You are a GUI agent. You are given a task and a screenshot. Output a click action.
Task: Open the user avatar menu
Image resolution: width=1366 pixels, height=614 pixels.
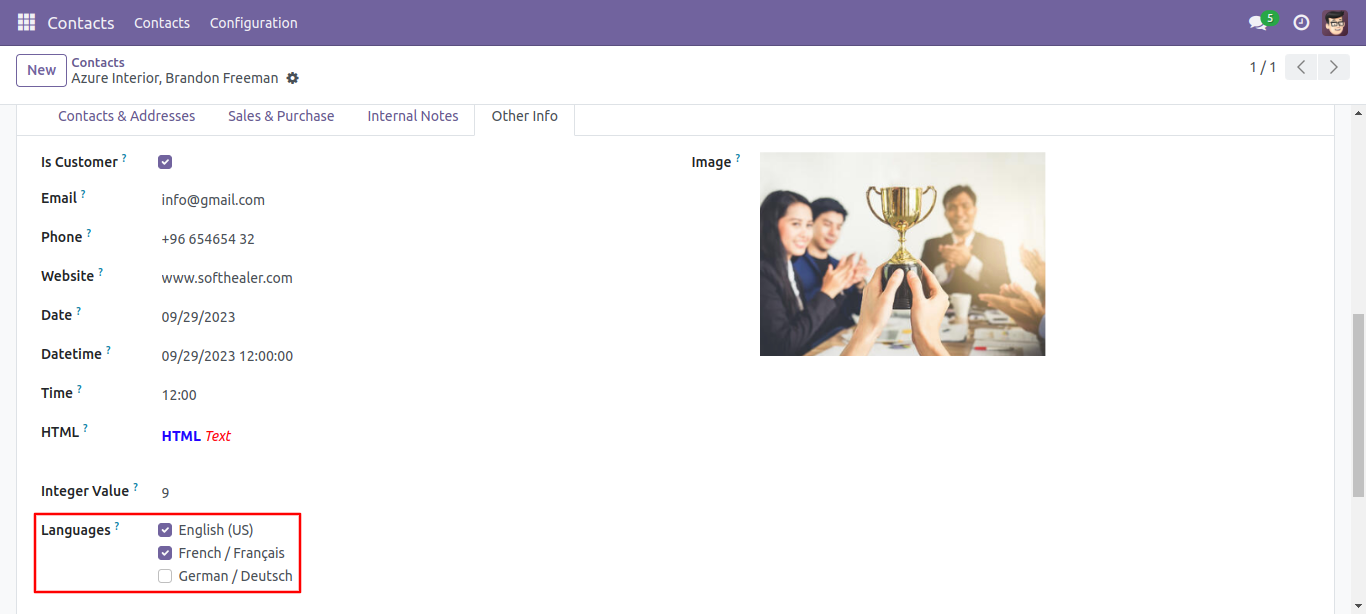tap(1335, 22)
